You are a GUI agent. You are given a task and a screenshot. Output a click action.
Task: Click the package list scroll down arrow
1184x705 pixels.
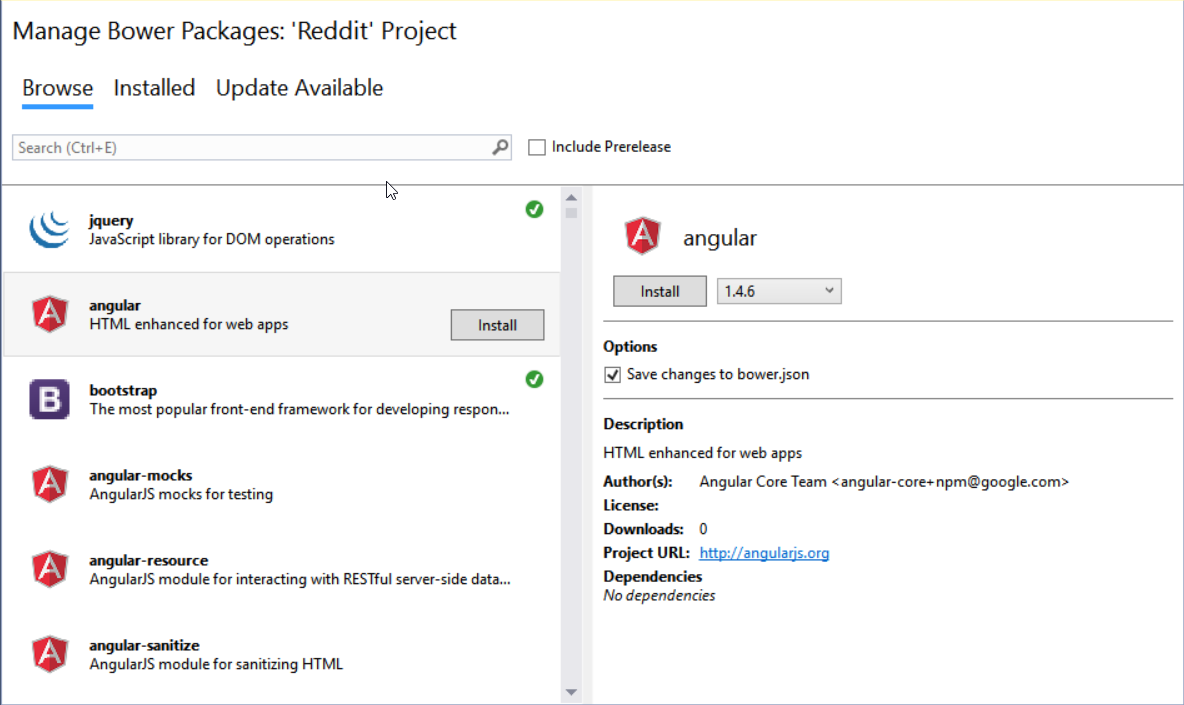(571, 692)
